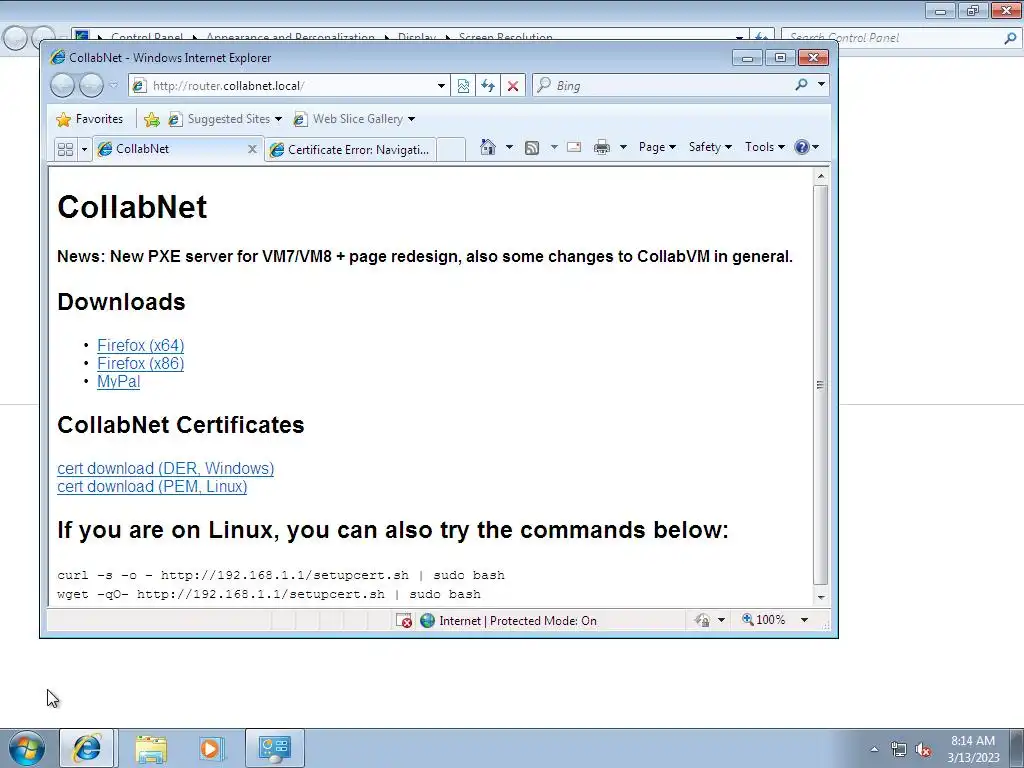The width and height of the screenshot is (1024, 768).
Task: Click the Compatibility View icon
Action: click(x=463, y=86)
